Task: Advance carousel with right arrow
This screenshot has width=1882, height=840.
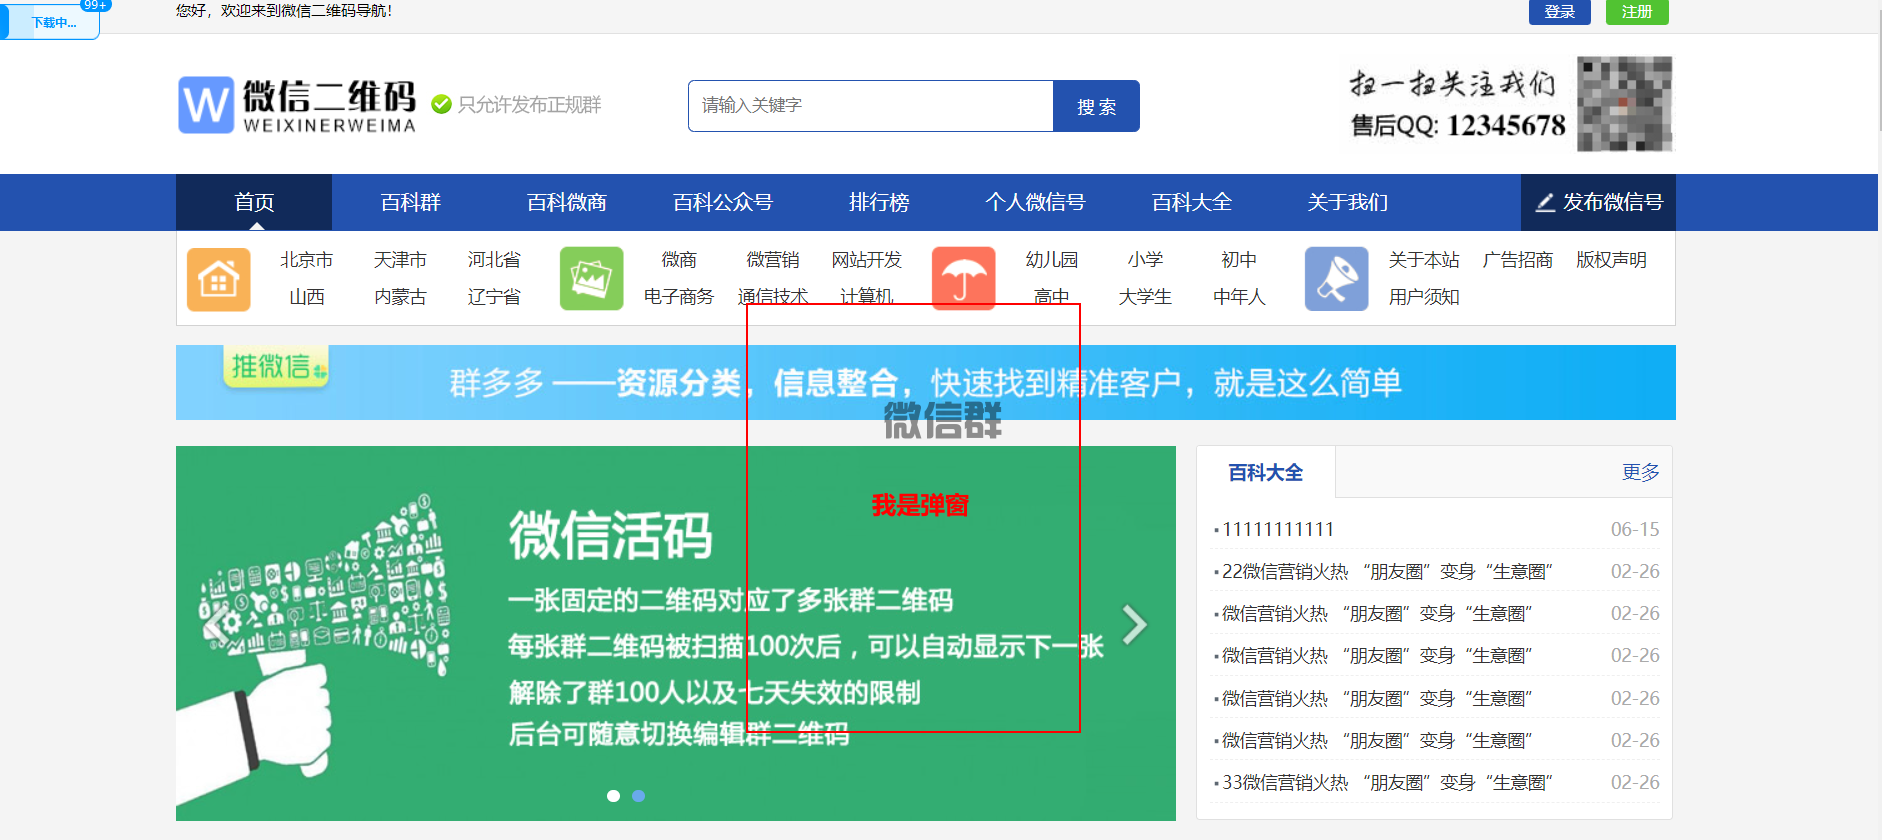Action: [1134, 625]
